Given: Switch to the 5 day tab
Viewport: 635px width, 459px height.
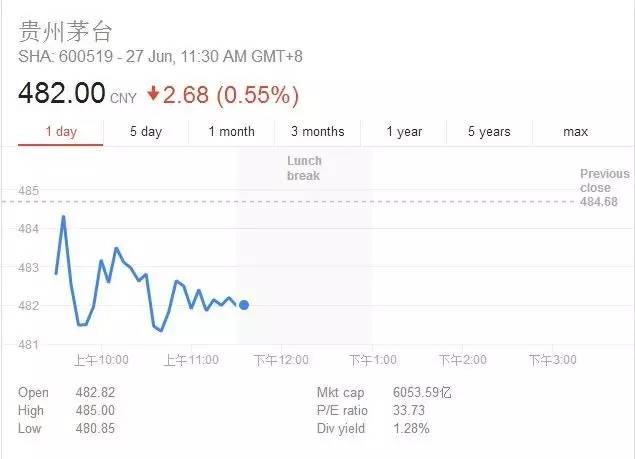Looking at the screenshot, I should pyautogui.click(x=146, y=132).
